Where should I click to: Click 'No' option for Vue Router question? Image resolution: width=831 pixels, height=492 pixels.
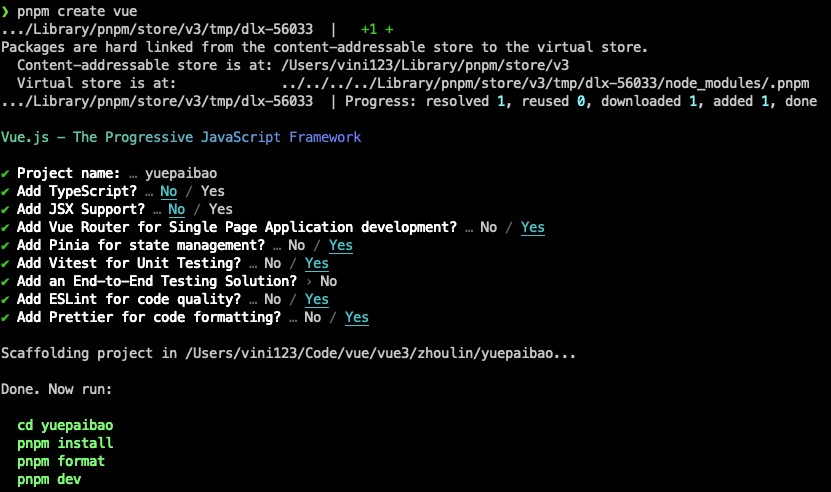coord(489,227)
